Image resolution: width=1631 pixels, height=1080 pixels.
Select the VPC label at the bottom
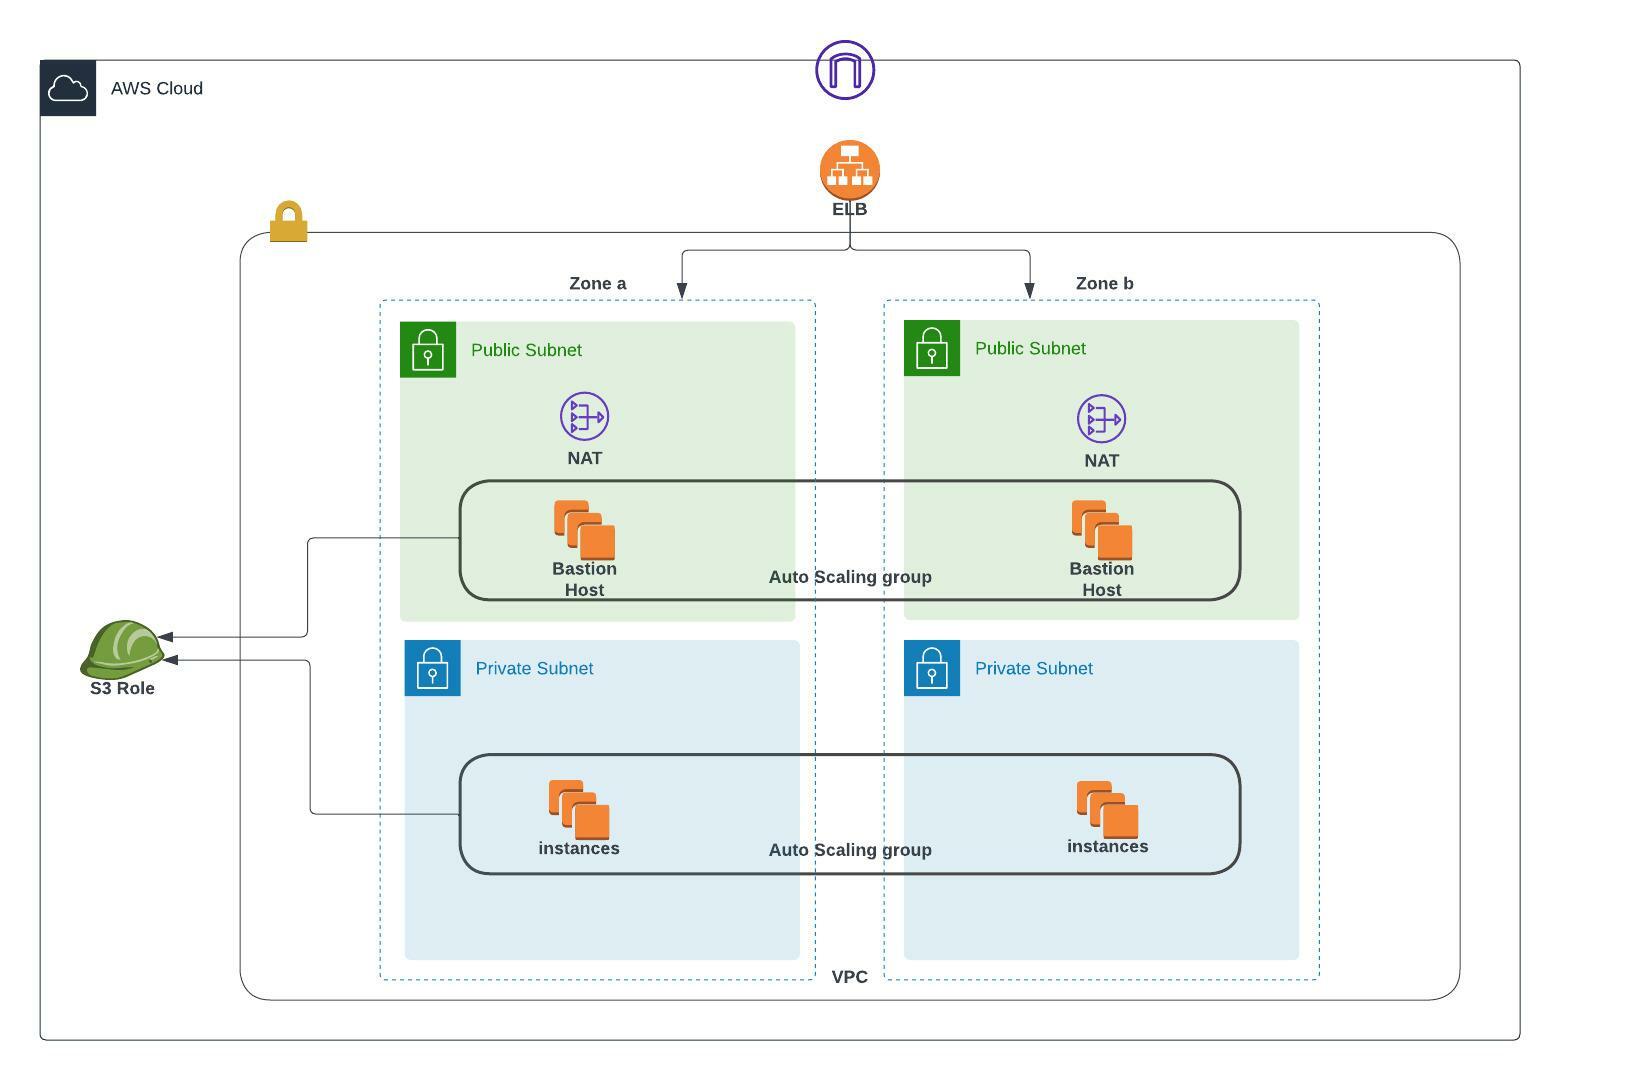pyautogui.click(x=849, y=977)
